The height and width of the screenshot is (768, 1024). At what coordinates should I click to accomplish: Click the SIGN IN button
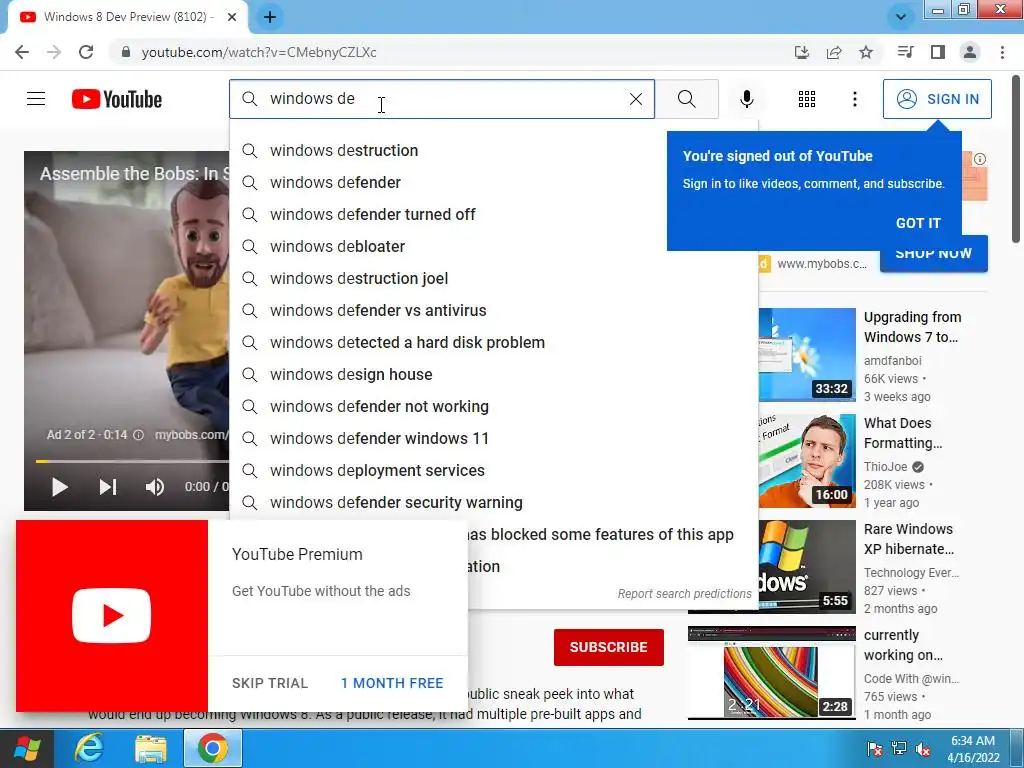click(937, 99)
